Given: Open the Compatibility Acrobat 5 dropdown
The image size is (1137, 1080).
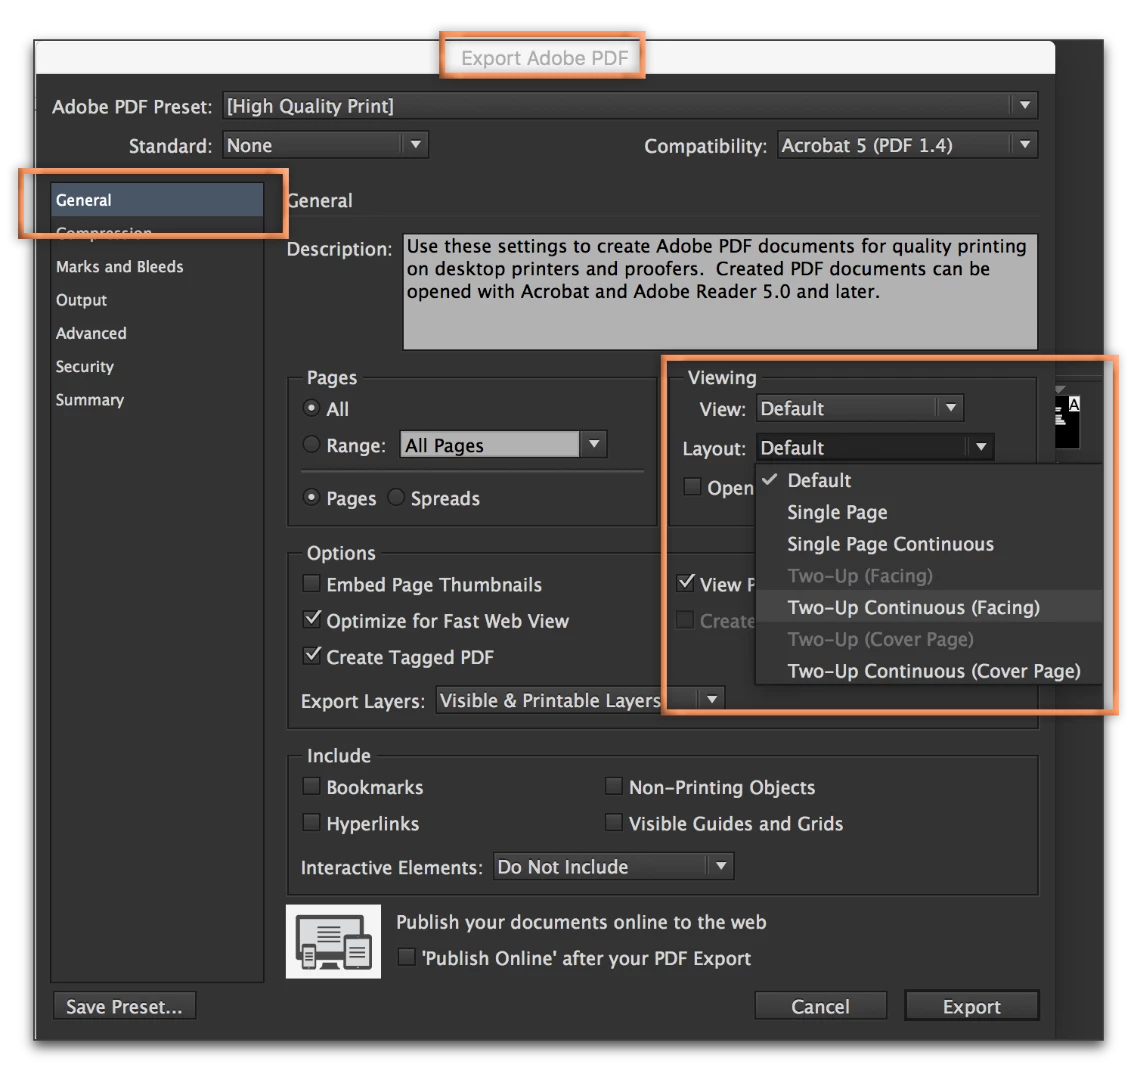Looking at the screenshot, I should (907, 145).
